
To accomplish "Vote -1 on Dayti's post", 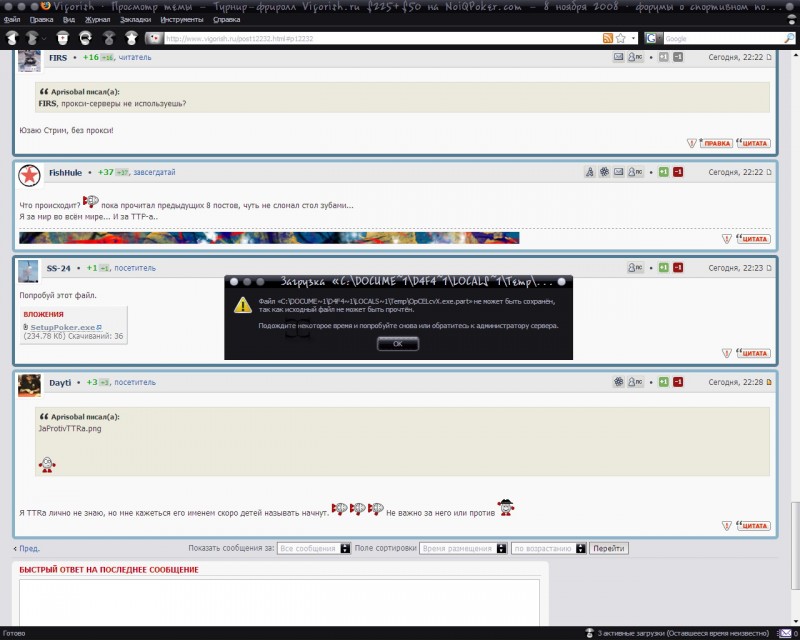I will (x=678, y=382).
